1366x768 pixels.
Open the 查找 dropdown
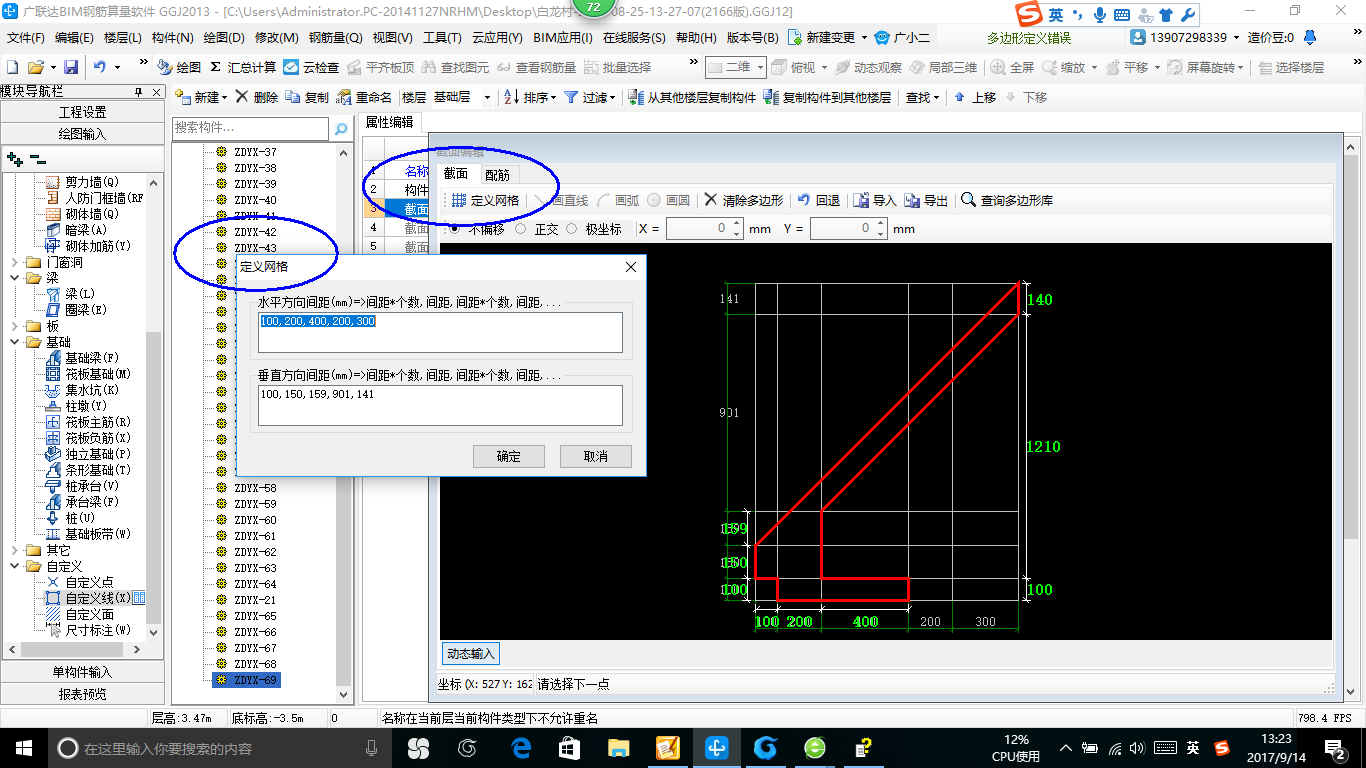[922, 97]
